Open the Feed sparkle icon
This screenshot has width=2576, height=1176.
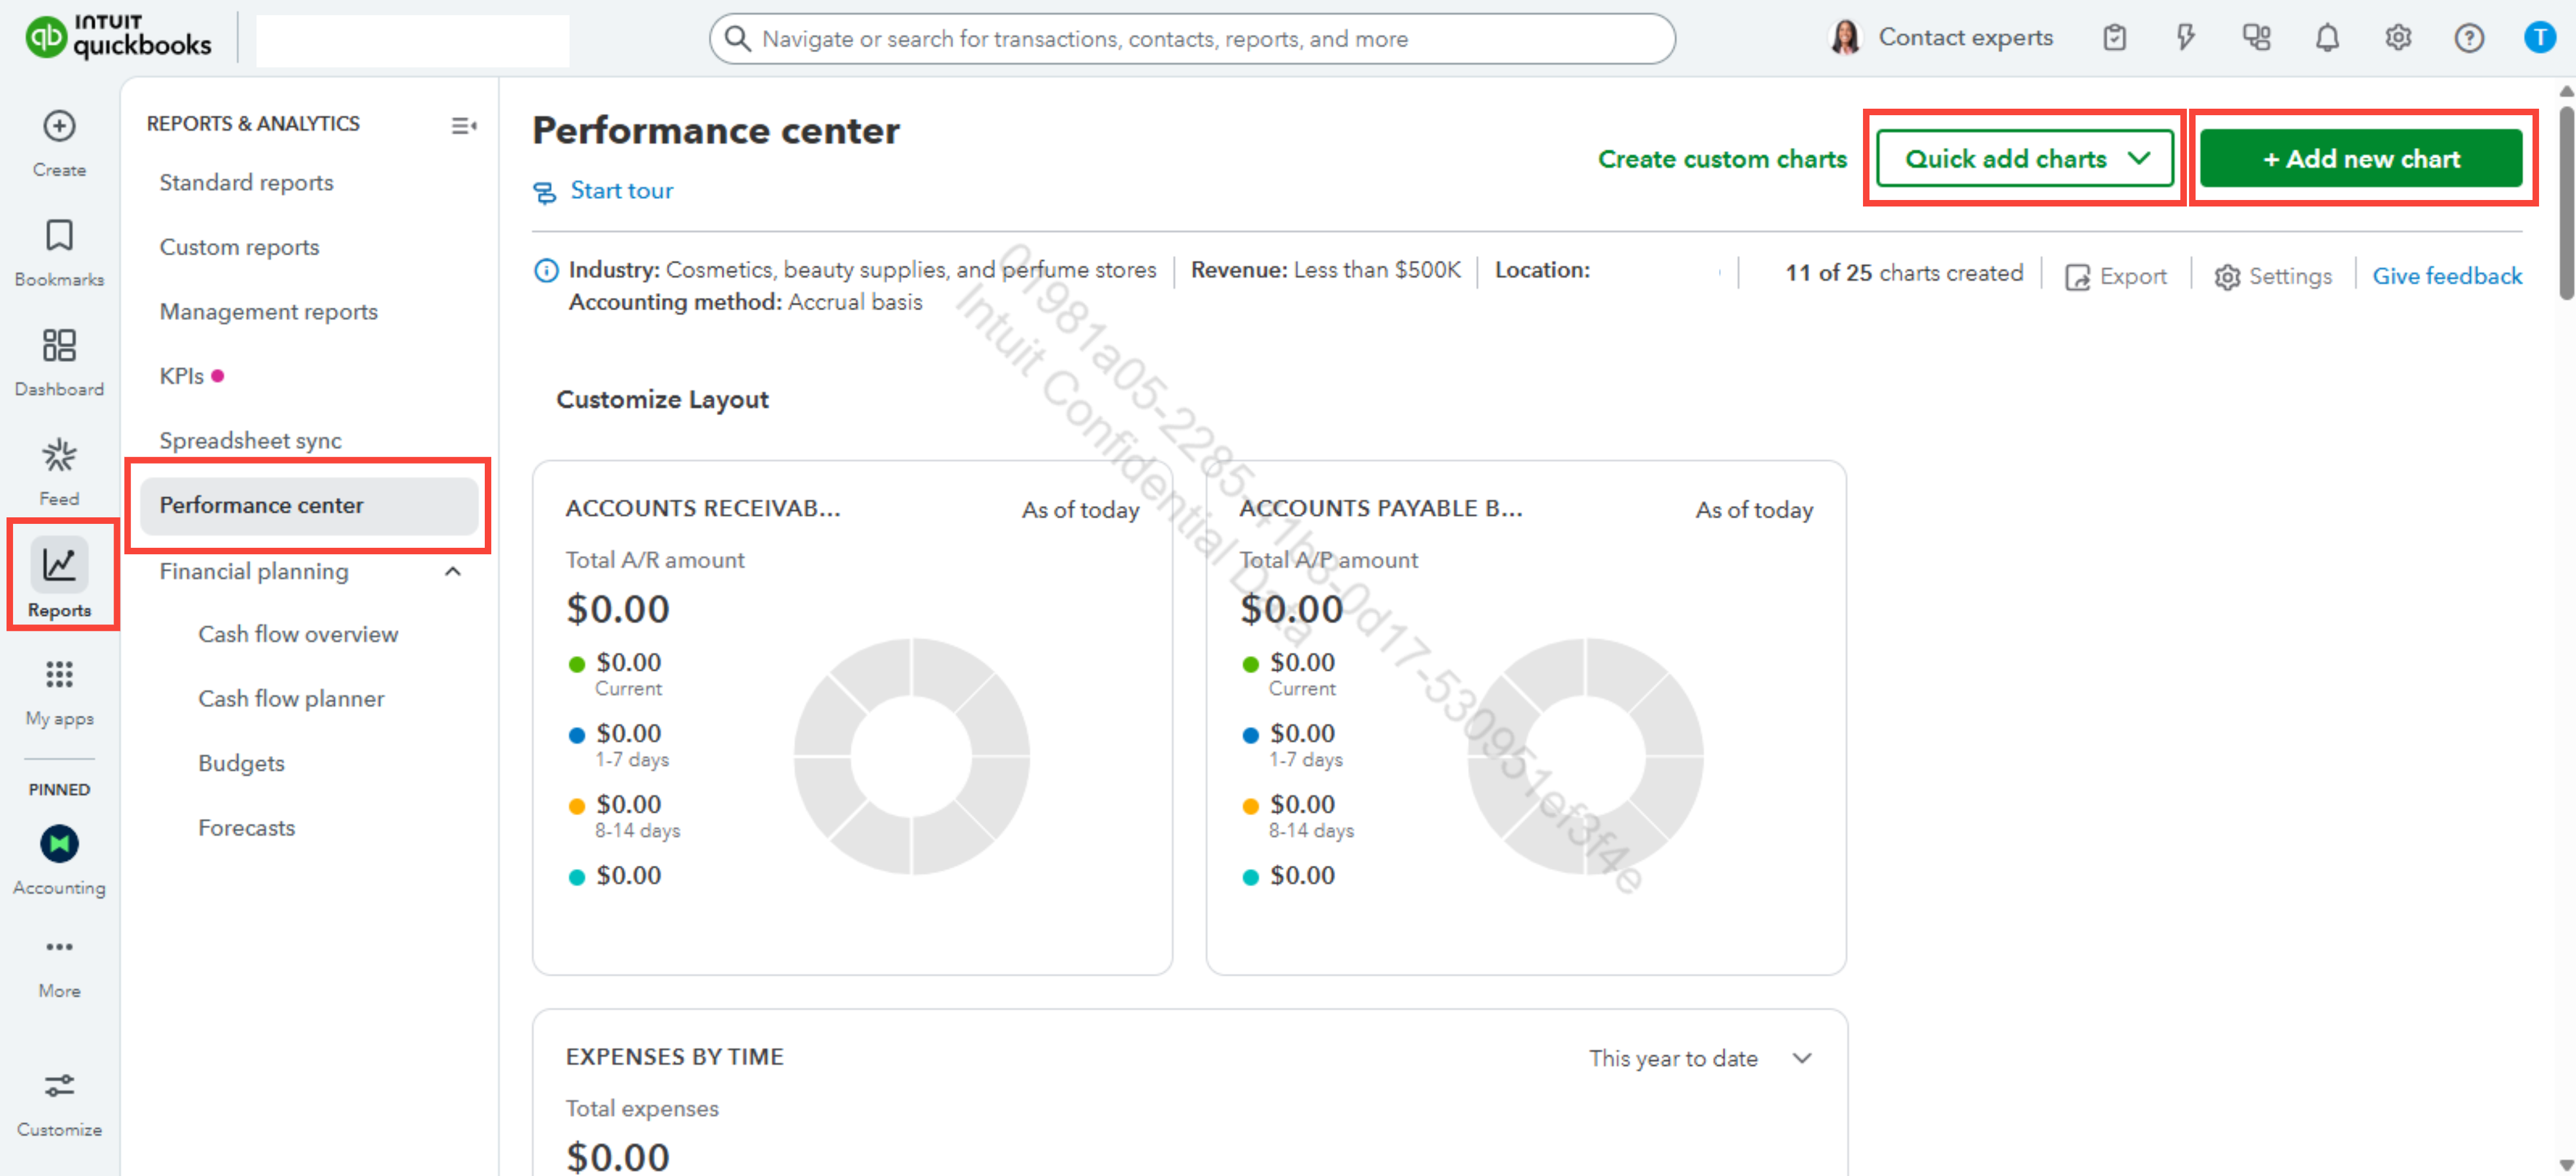point(59,456)
